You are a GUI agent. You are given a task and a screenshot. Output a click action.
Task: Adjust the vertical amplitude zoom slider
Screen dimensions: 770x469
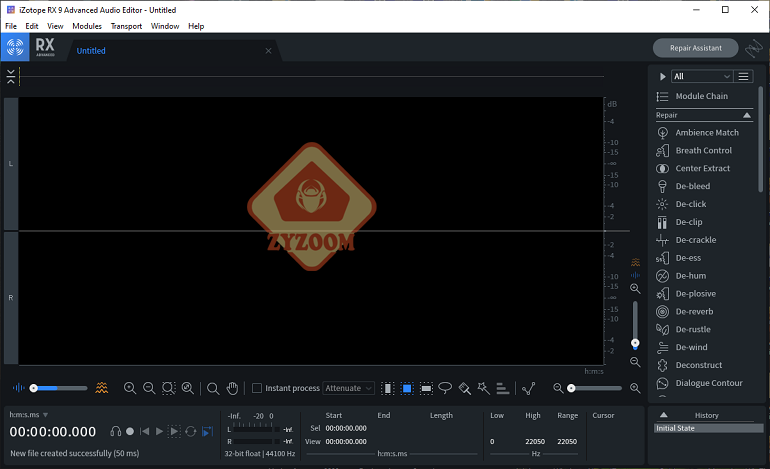(635, 325)
